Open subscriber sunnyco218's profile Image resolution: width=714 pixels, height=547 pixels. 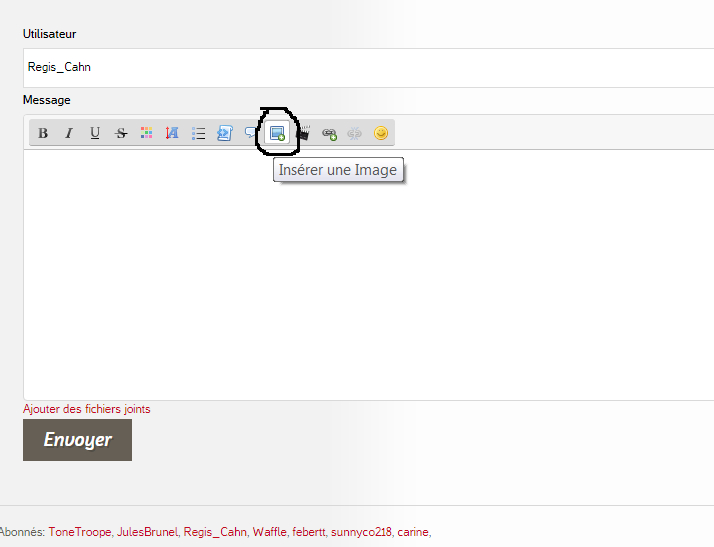click(361, 532)
